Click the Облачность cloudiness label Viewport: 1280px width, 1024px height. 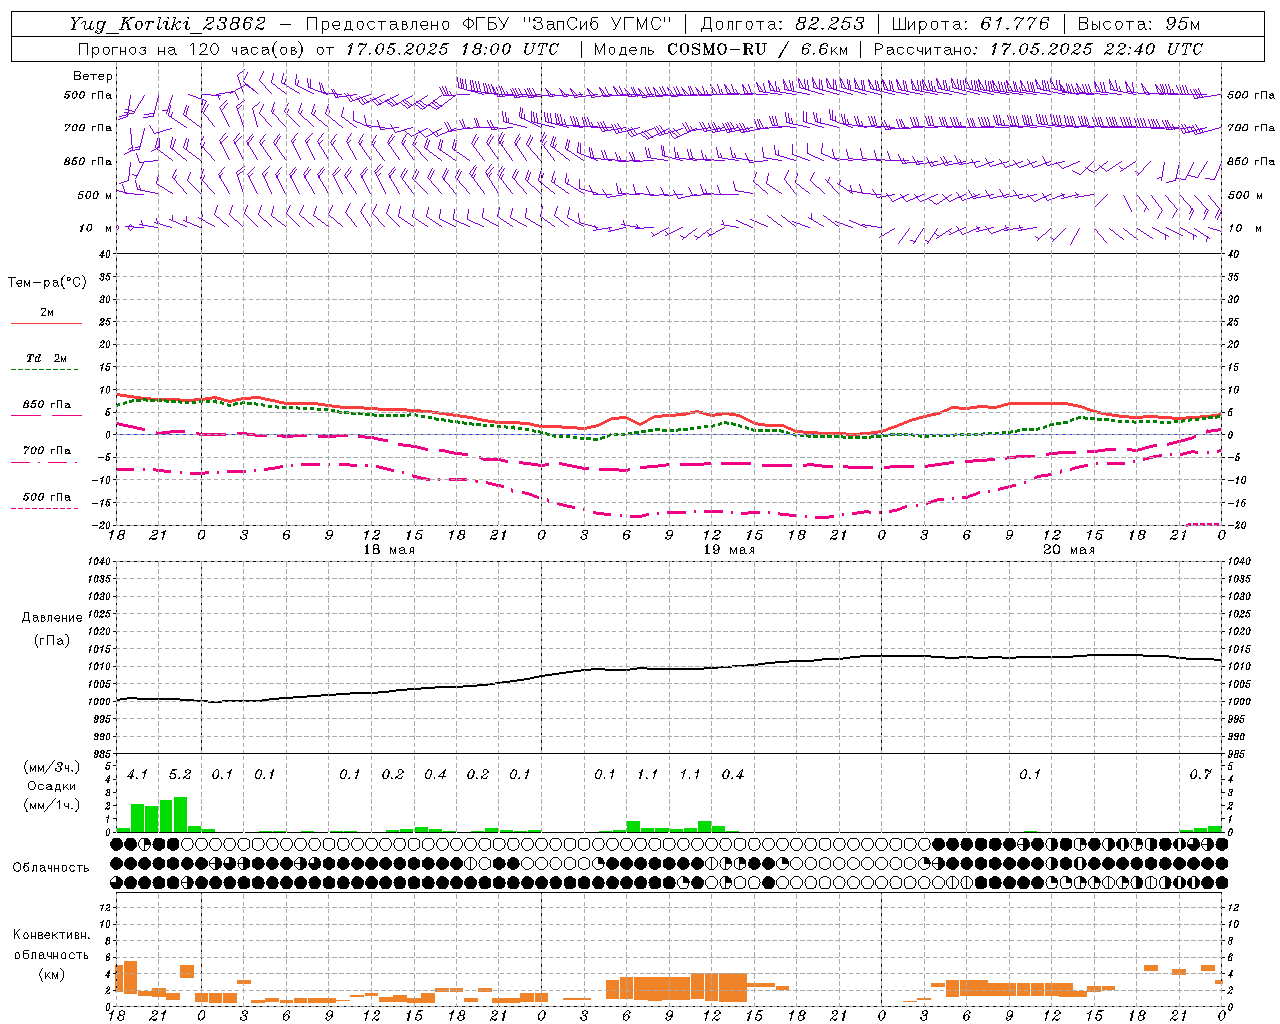(x=51, y=867)
